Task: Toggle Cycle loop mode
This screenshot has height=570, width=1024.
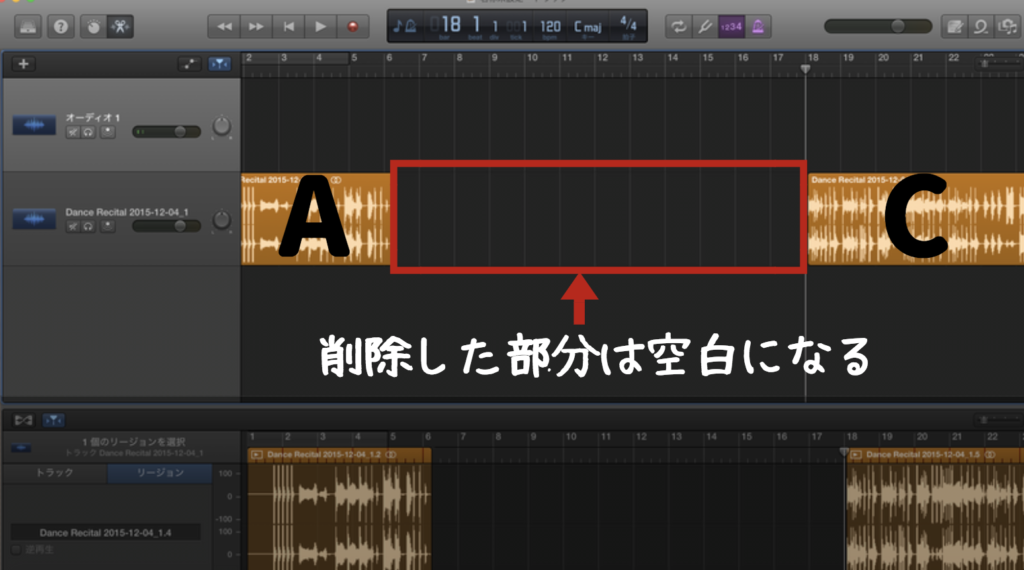Action: click(679, 27)
